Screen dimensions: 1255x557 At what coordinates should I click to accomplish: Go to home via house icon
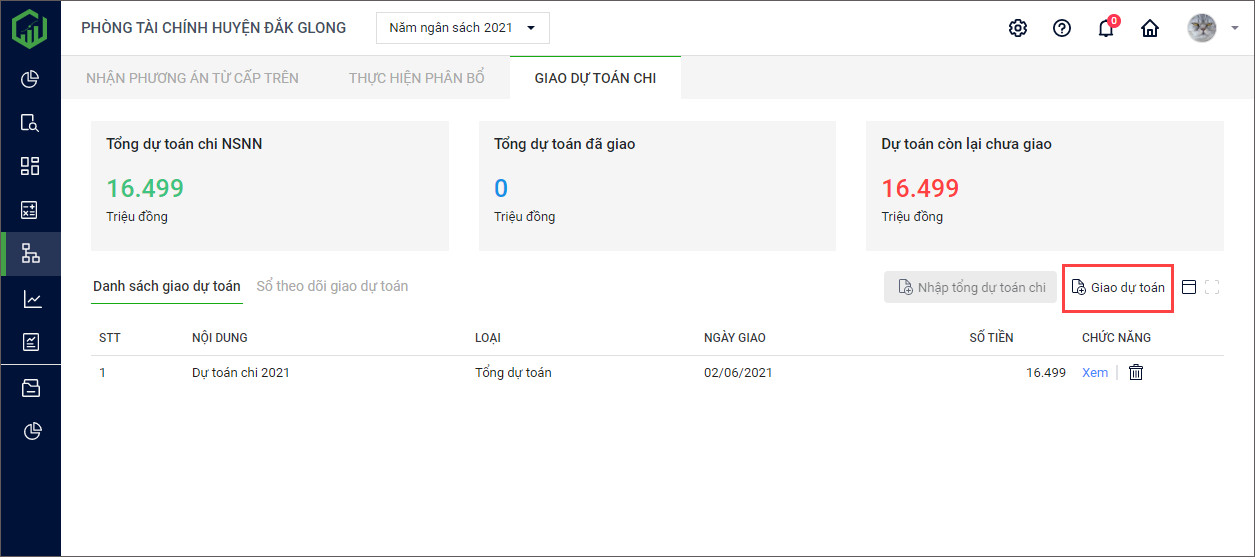pyautogui.click(x=1150, y=28)
